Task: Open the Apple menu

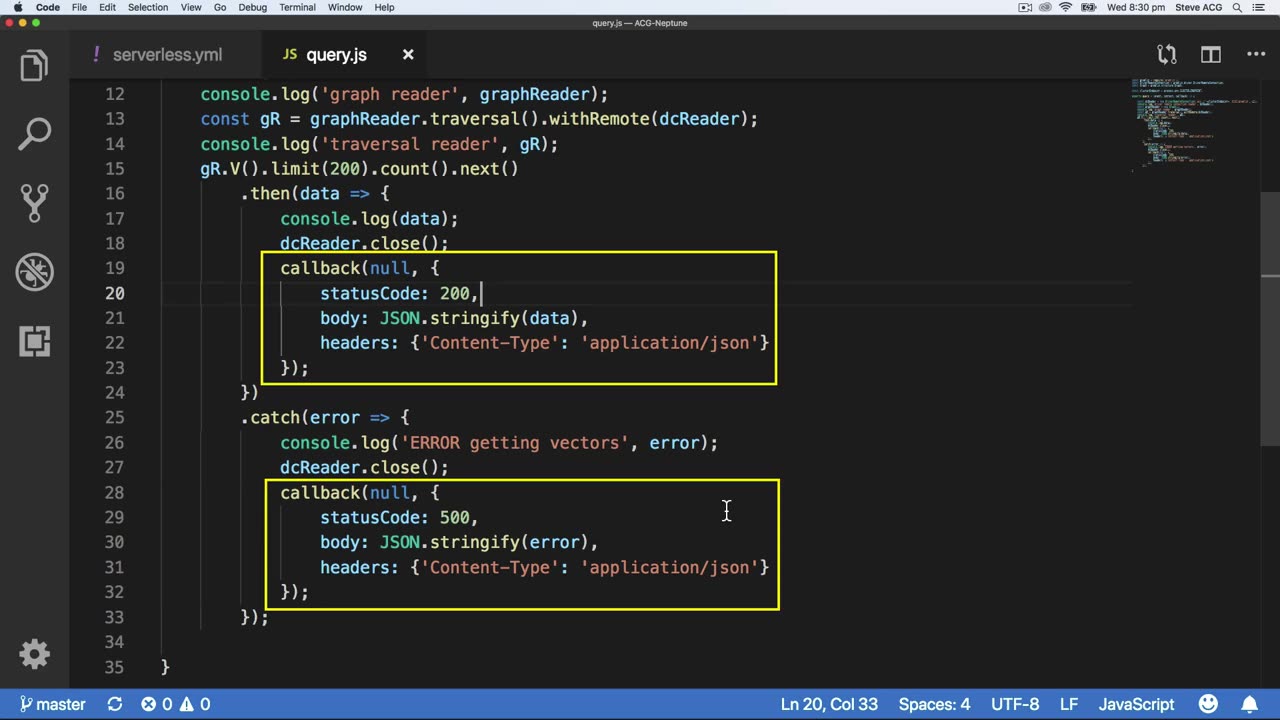Action: (18, 7)
